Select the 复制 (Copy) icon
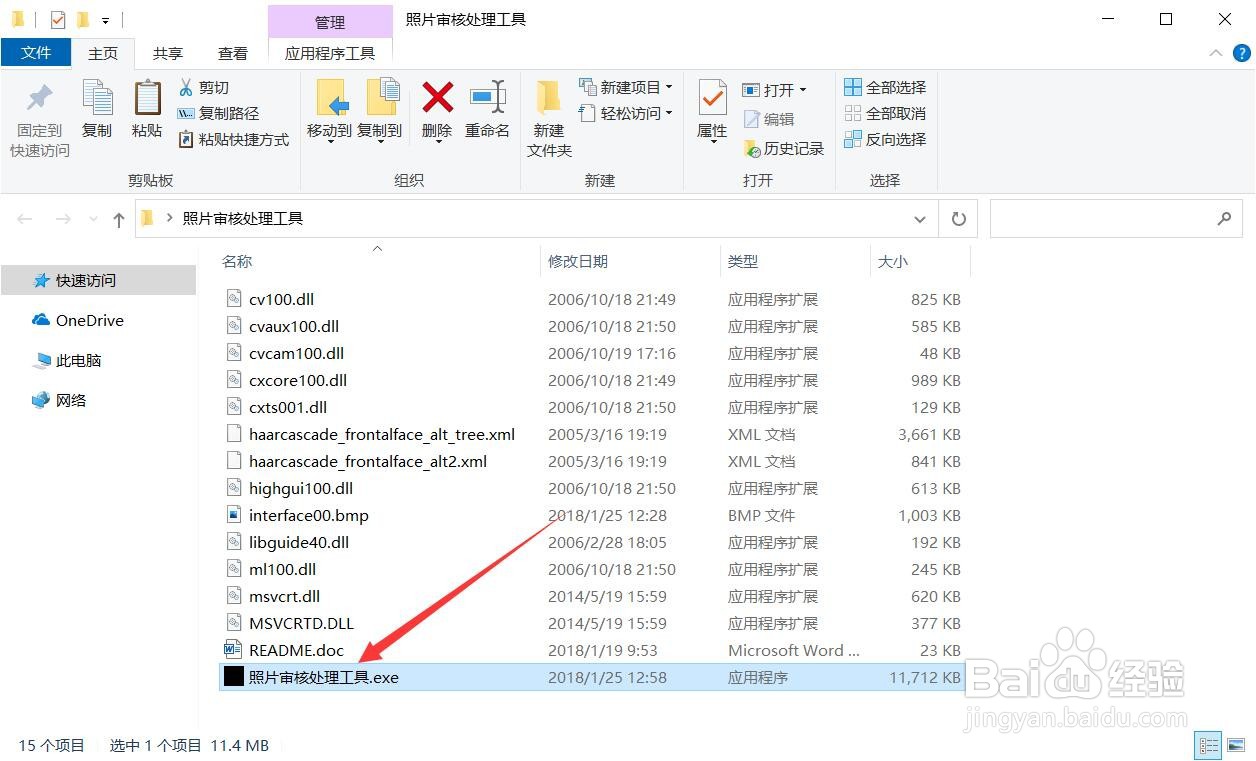Screen dimensions: 1256x761 click(97, 112)
